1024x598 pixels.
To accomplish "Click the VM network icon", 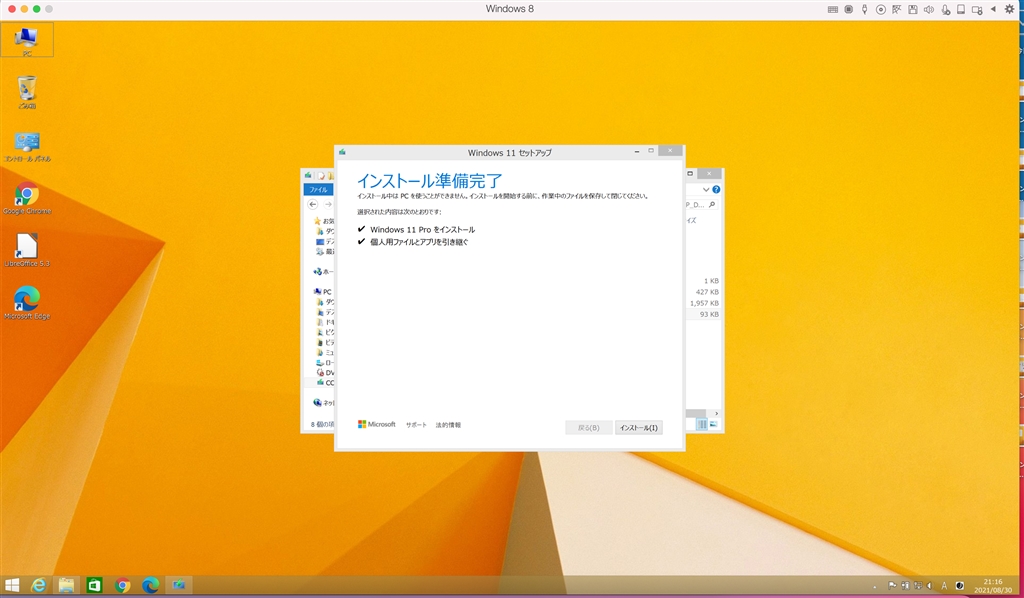I will click(897, 9).
